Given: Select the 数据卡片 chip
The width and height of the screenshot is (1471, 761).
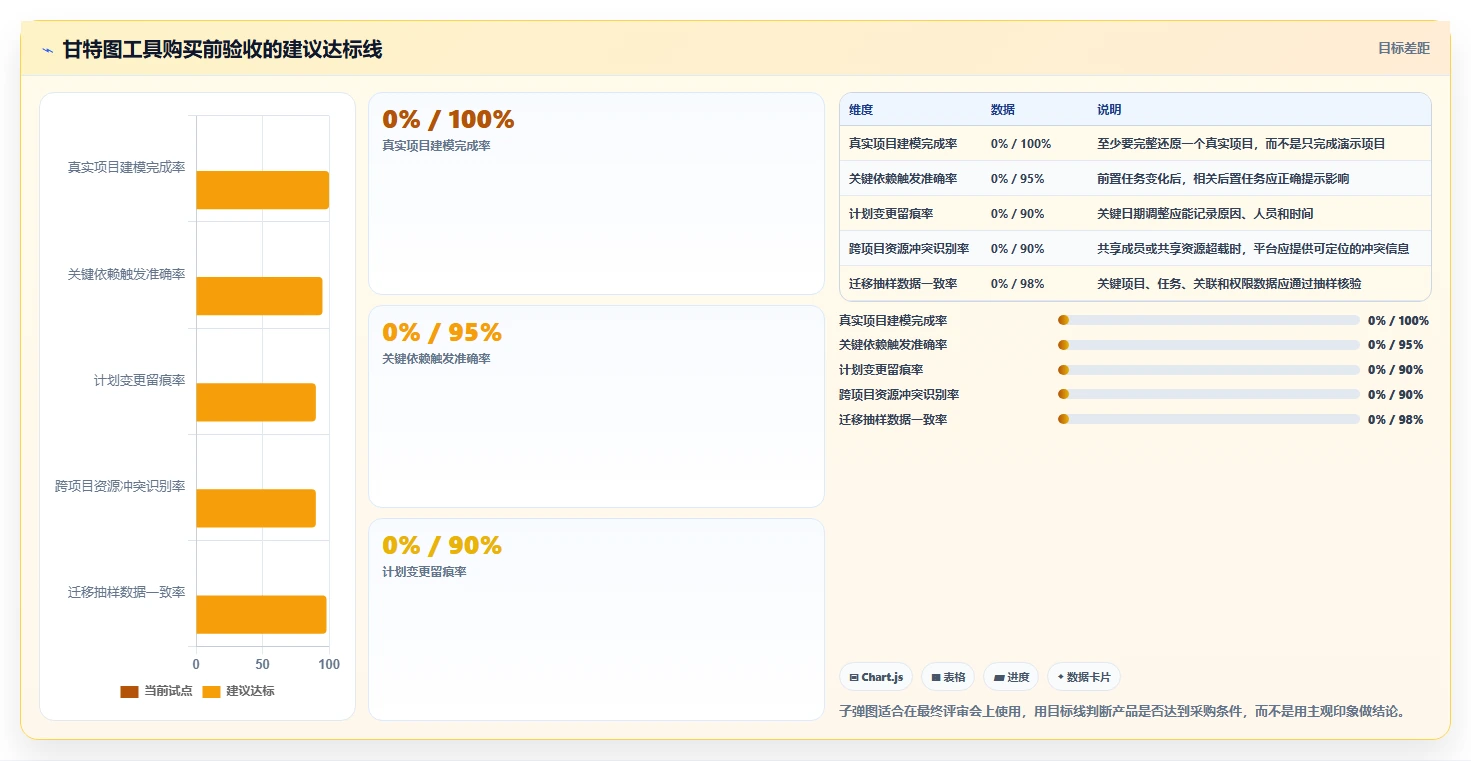Looking at the screenshot, I should coord(1084,677).
